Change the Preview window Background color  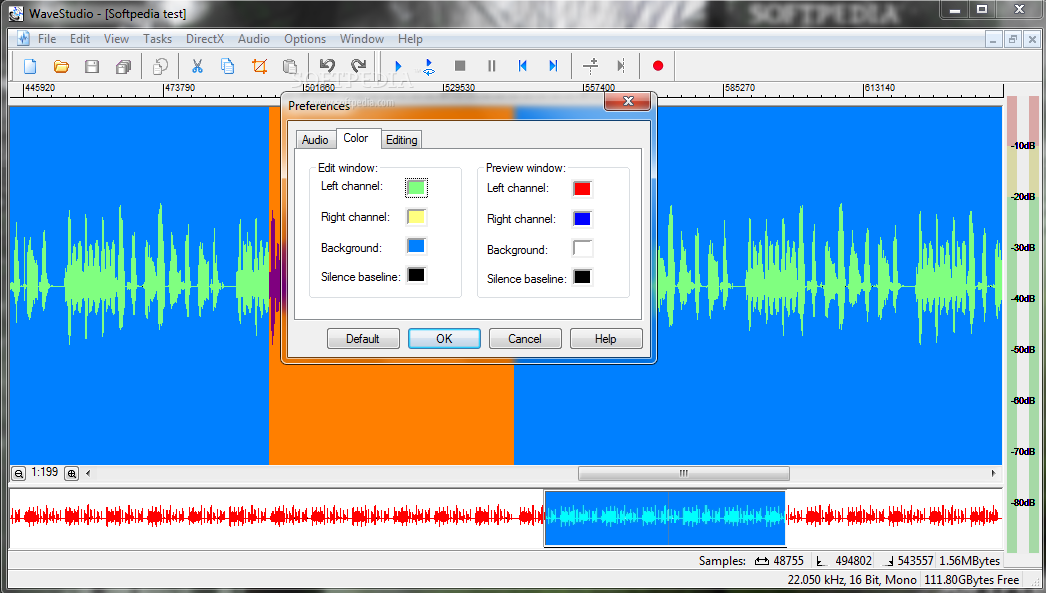coord(582,248)
